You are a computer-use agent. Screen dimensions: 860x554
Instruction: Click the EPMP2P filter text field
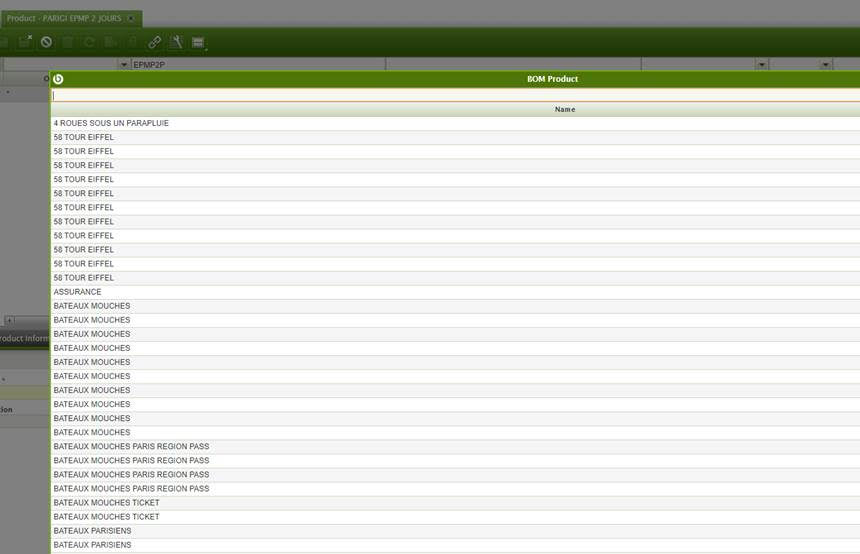(x=257, y=65)
